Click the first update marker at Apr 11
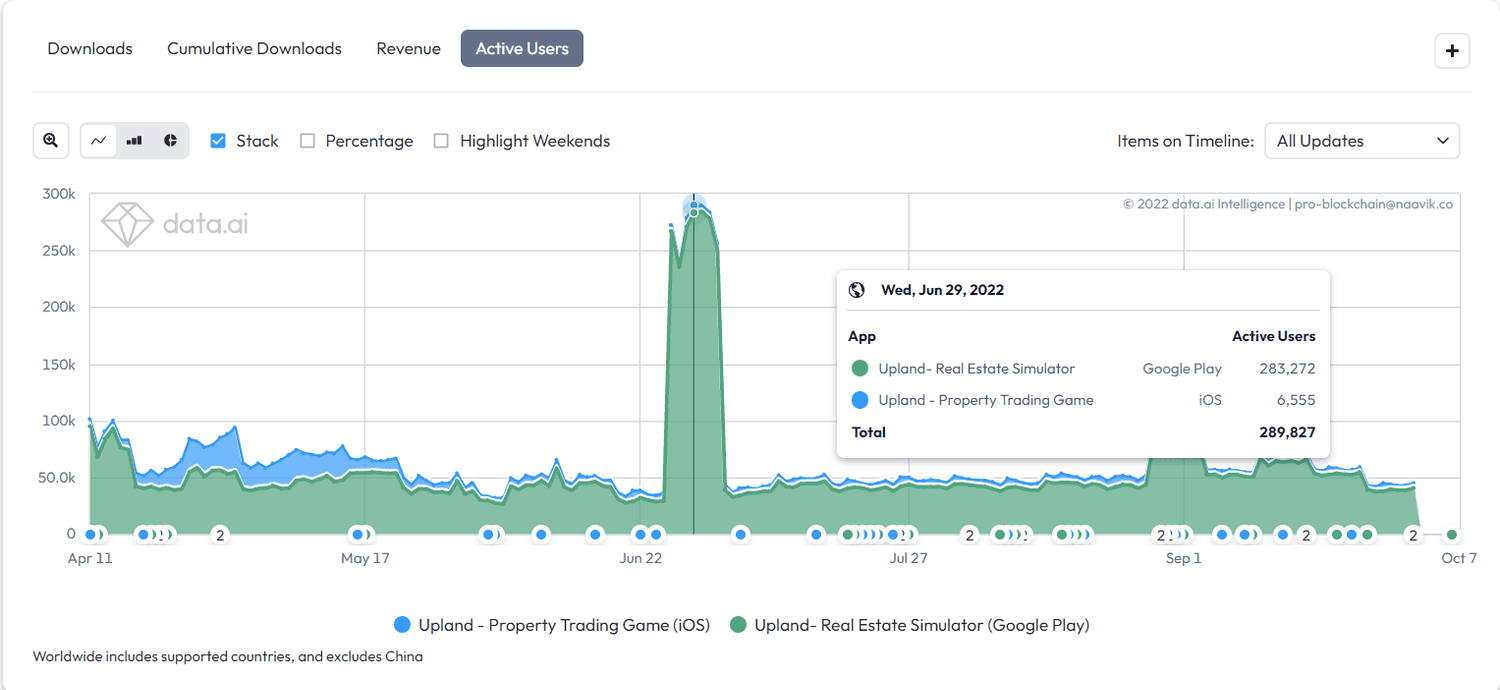Viewport: 1500px width, 690px height. 90,535
